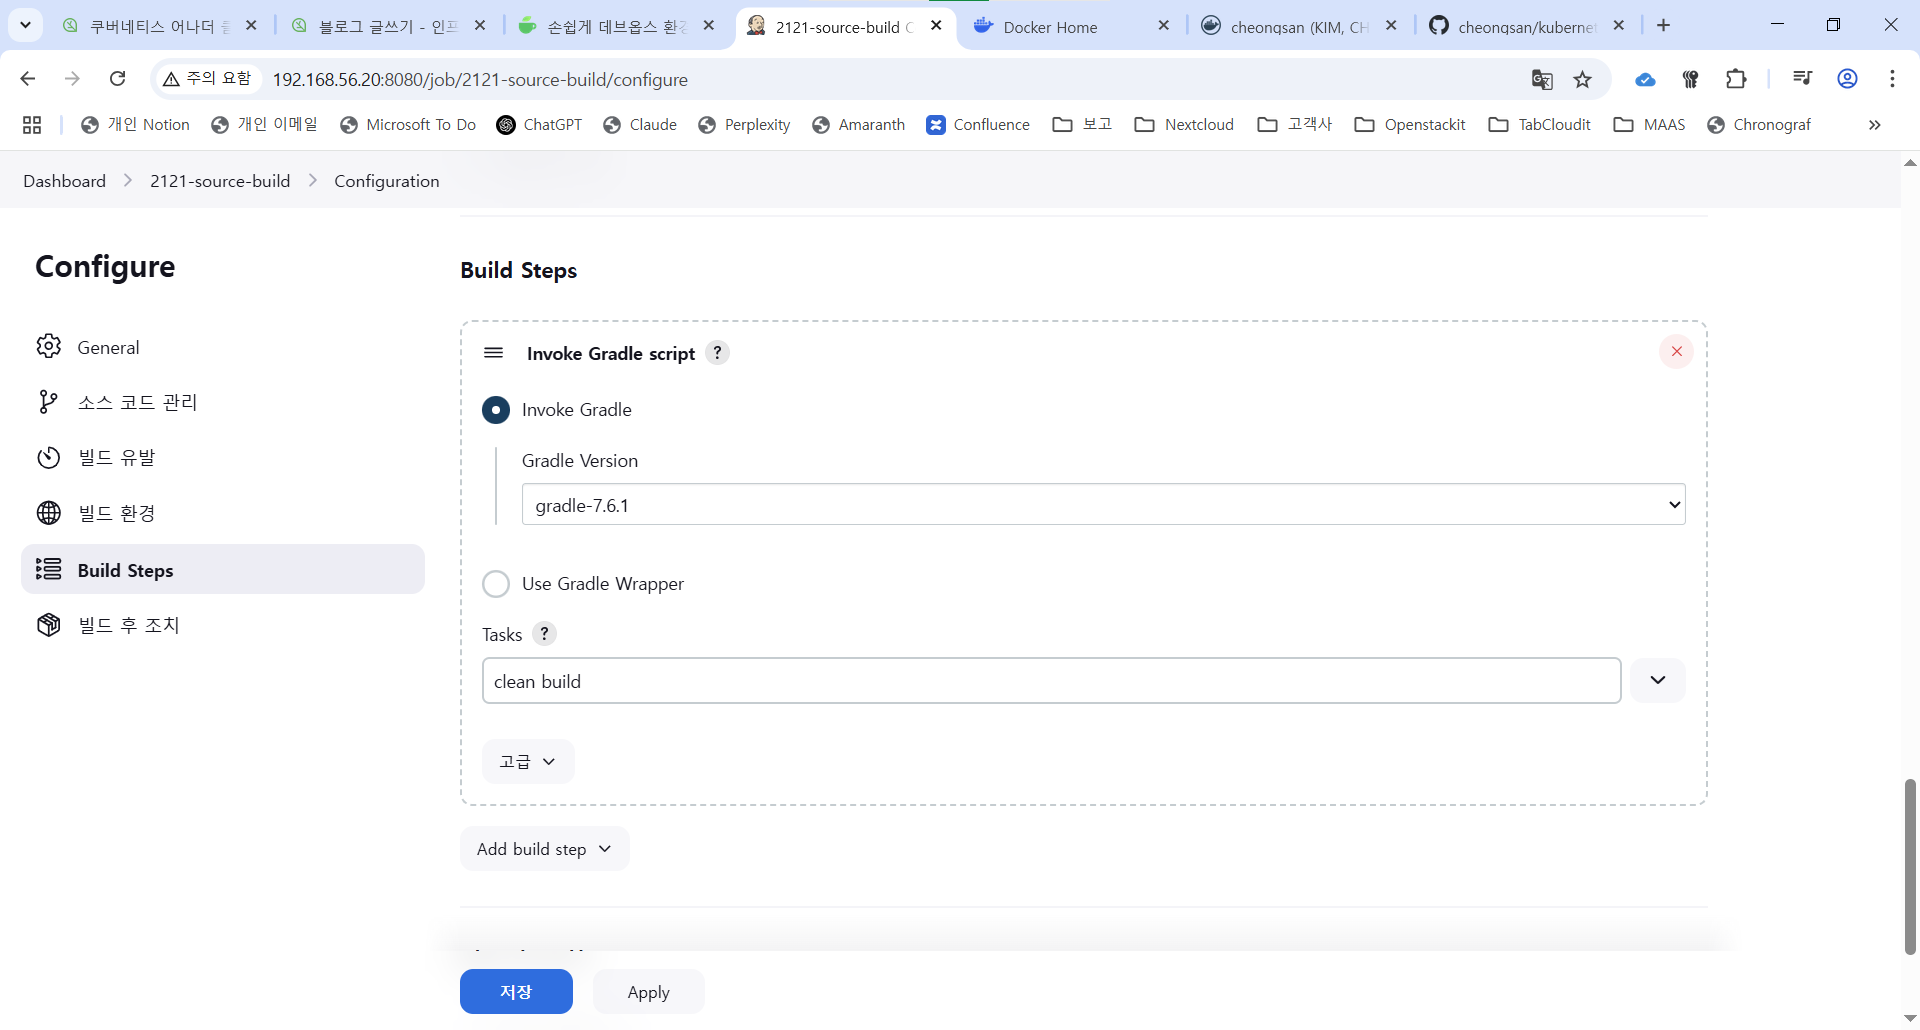Go to Dashboard breadcrumb link
This screenshot has width=1920, height=1030.
pyautogui.click(x=64, y=181)
